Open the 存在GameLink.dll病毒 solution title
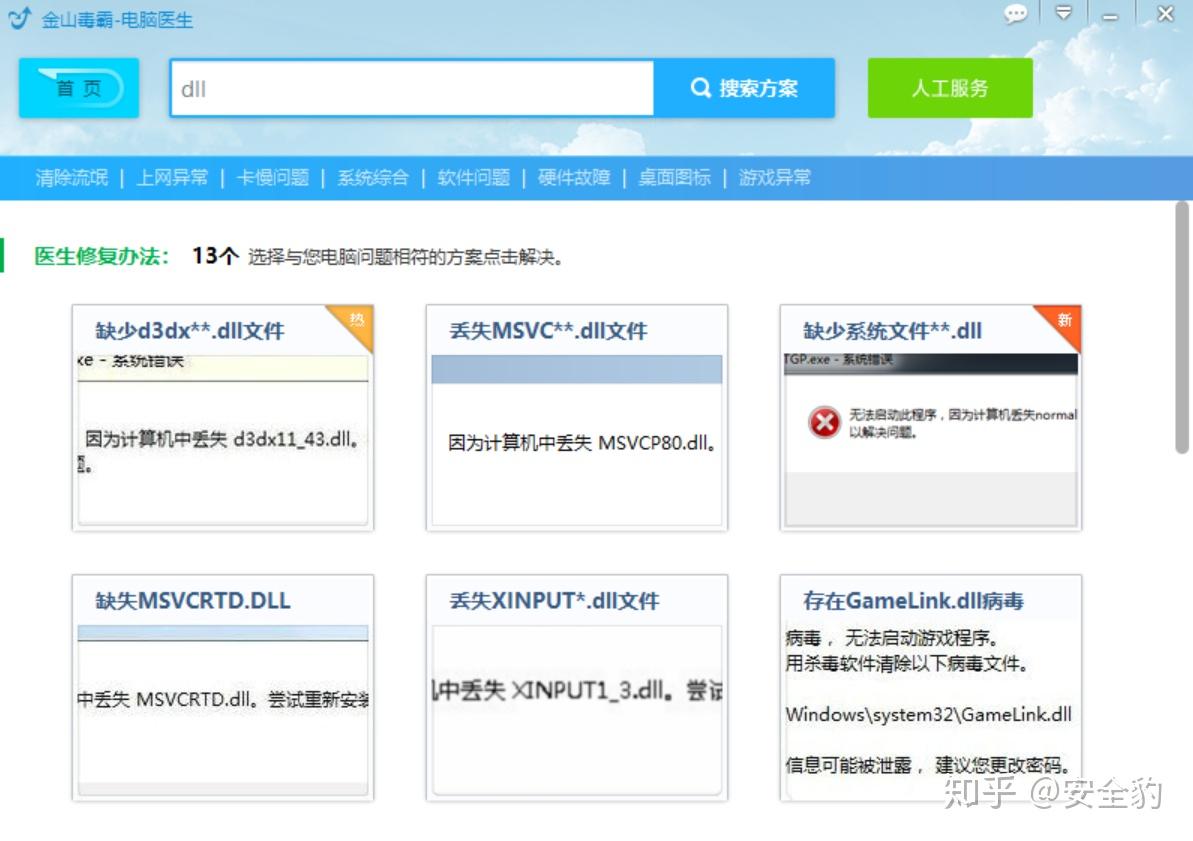The height and width of the screenshot is (841, 1193). tap(913, 600)
